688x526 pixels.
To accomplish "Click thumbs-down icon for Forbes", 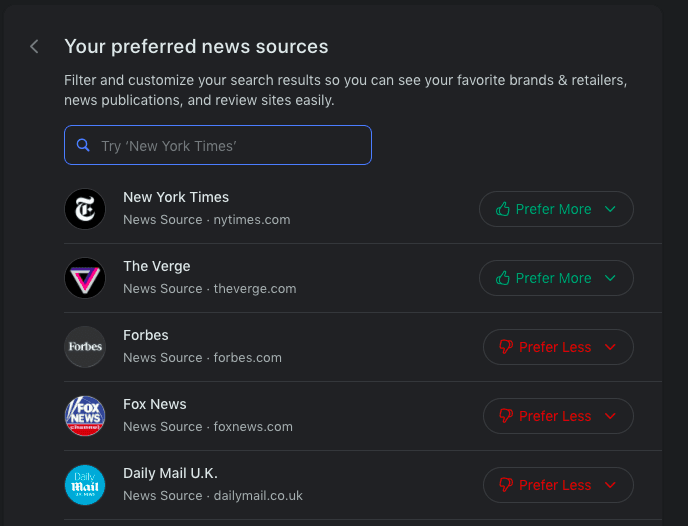I will coord(506,347).
